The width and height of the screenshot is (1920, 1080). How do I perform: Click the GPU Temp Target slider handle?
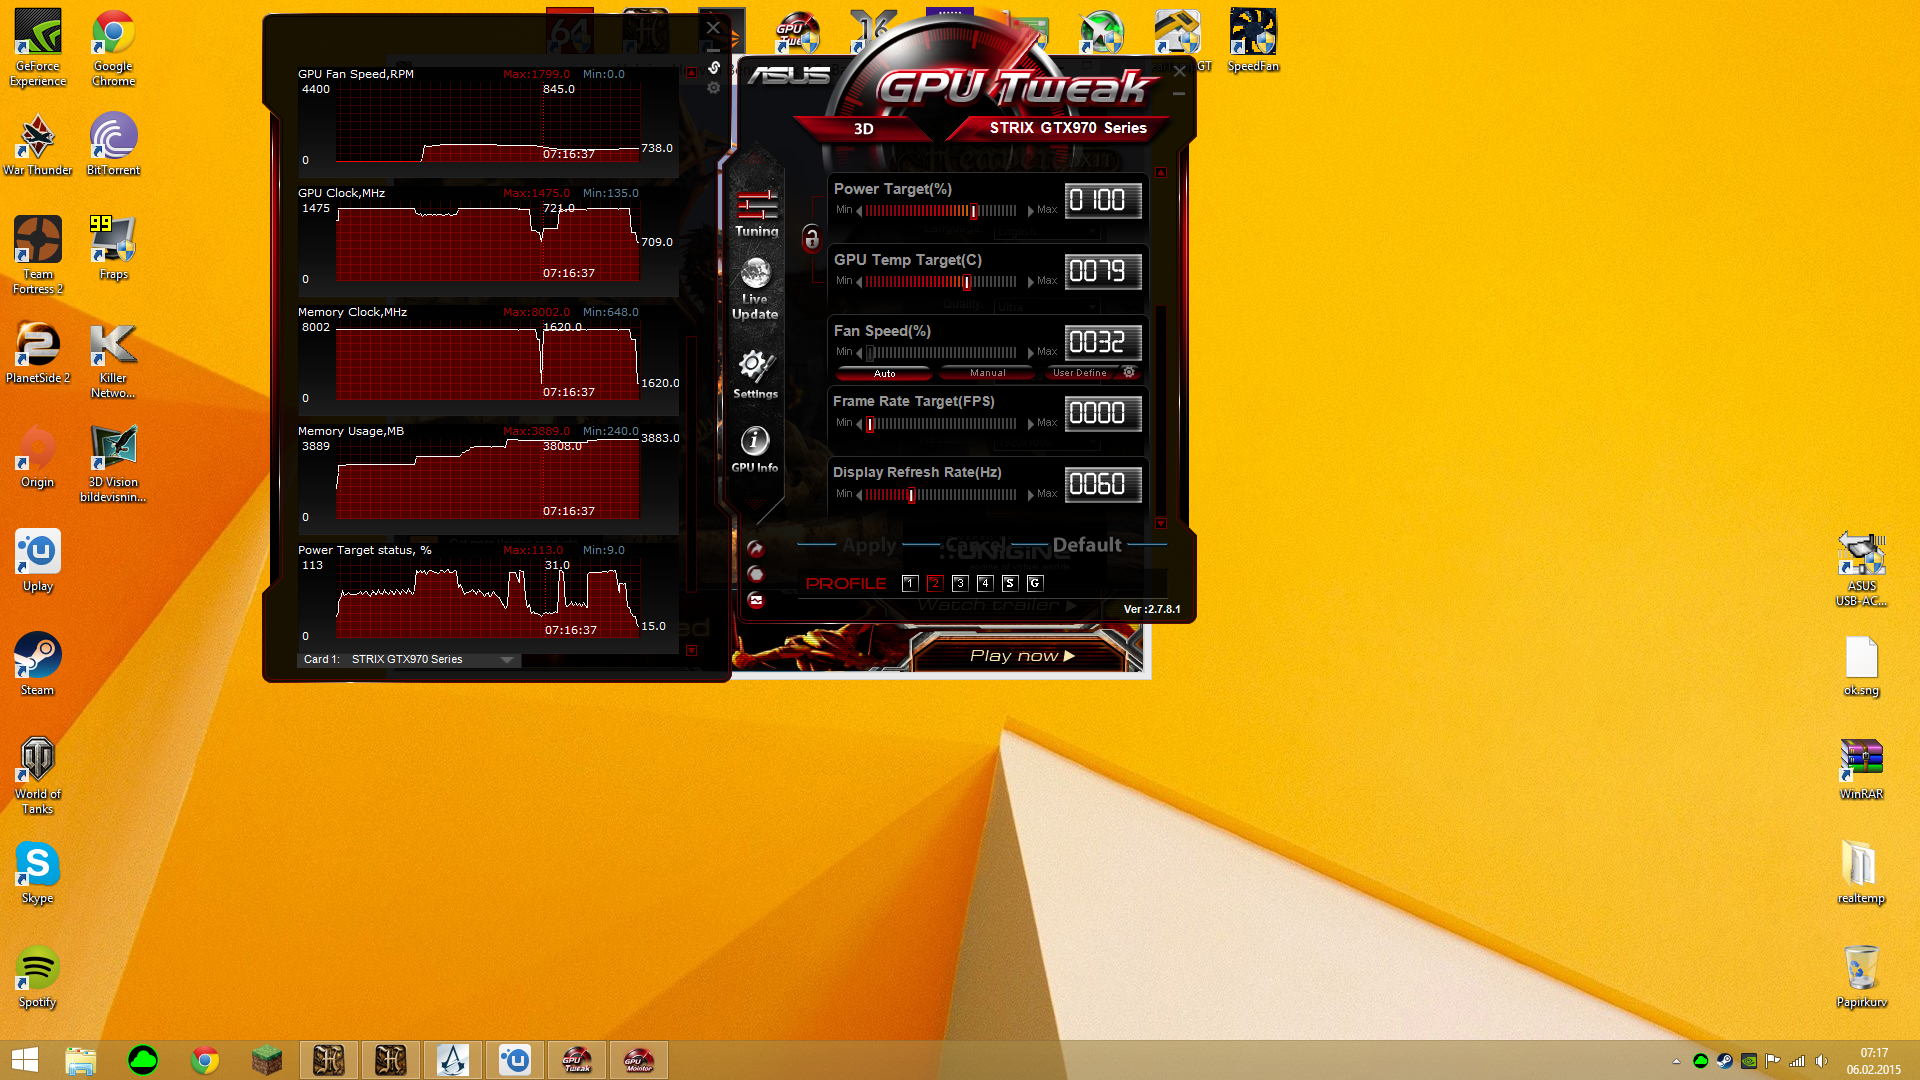click(967, 282)
